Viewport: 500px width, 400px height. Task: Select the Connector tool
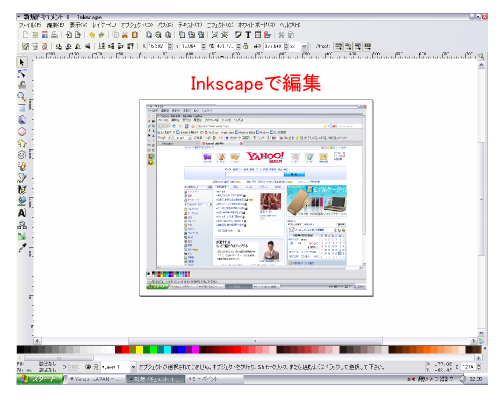click(x=22, y=224)
